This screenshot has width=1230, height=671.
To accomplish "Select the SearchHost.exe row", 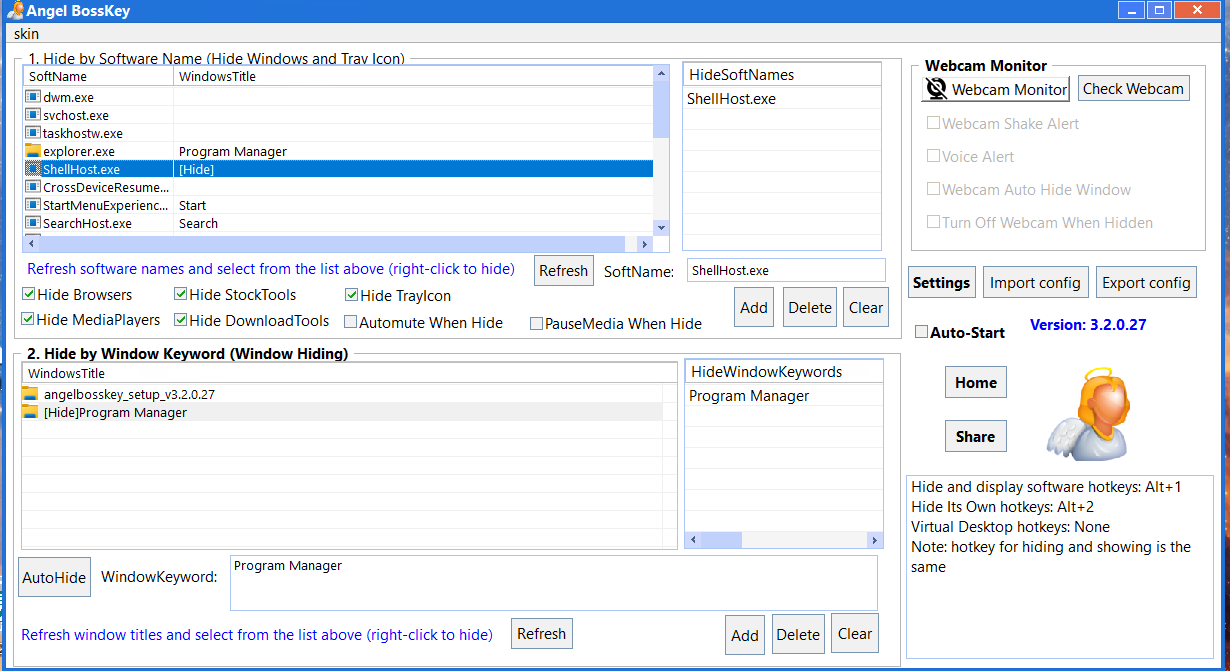I will coord(338,223).
